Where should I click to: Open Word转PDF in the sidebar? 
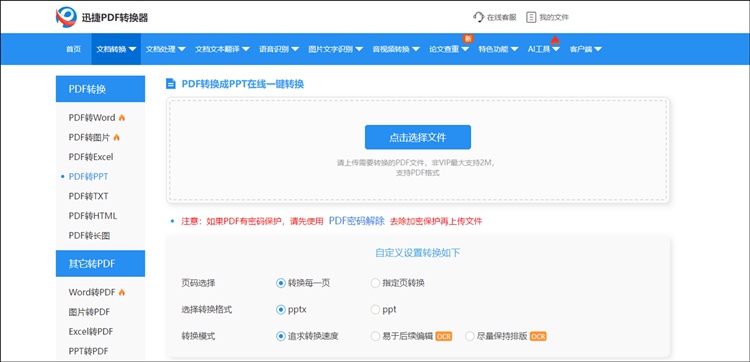tap(92, 292)
